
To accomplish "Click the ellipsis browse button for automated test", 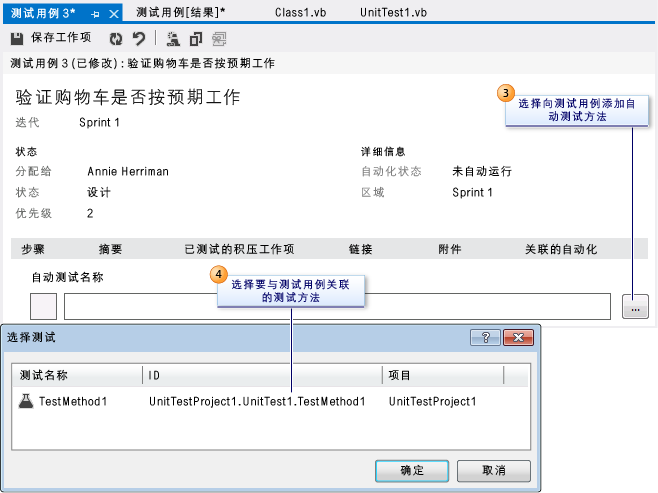I will pyautogui.click(x=635, y=307).
